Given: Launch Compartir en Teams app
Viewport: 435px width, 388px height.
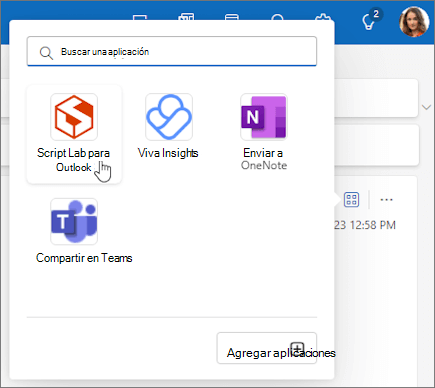Looking at the screenshot, I should (x=84, y=231).
